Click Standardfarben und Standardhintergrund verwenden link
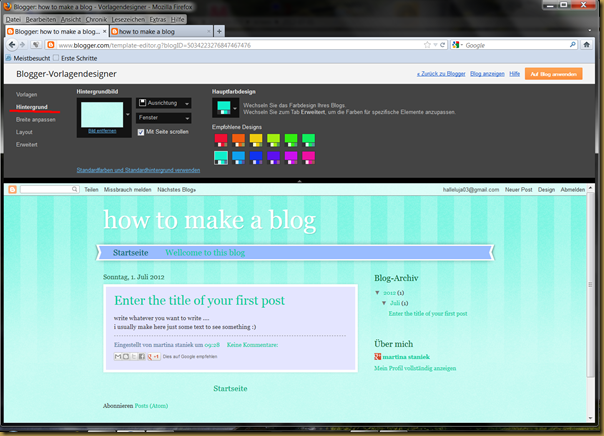This screenshot has height=436, width=604. point(138,170)
